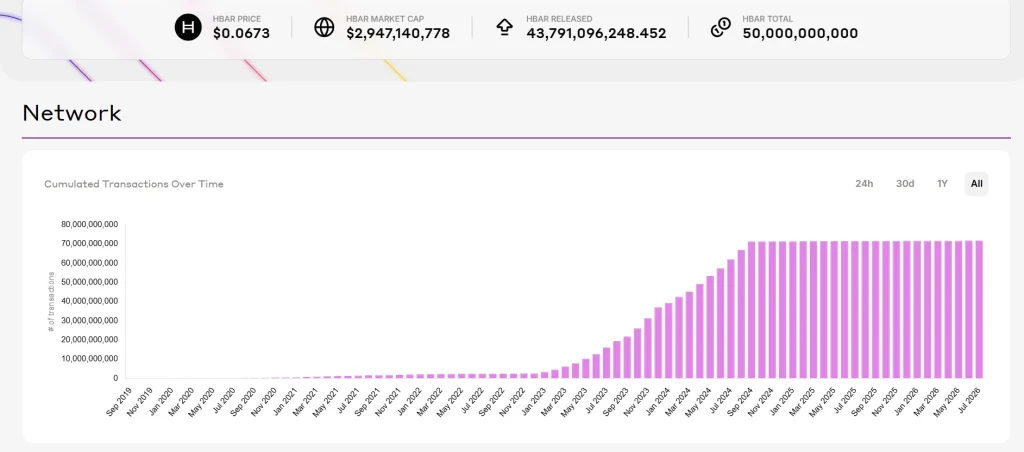
Task: Click the HBAR price value $0.0673
Action: [x=241, y=33]
